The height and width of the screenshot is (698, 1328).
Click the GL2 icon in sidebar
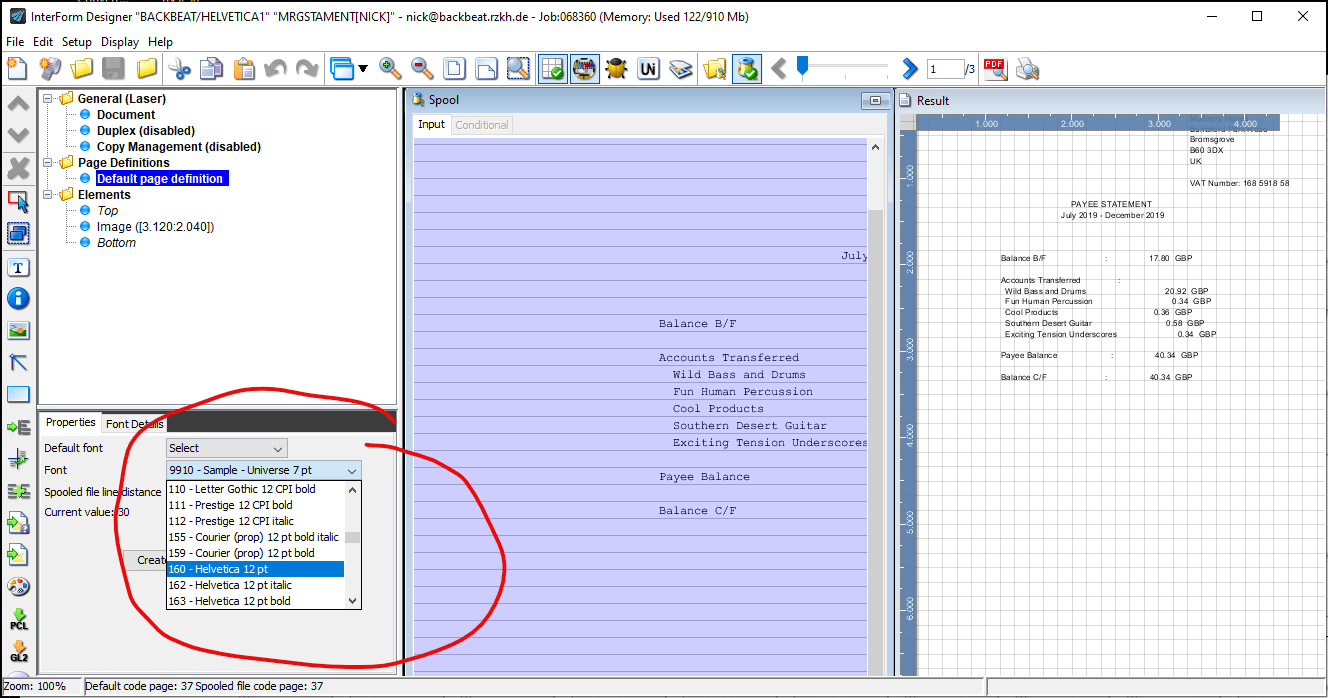[x=18, y=651]
